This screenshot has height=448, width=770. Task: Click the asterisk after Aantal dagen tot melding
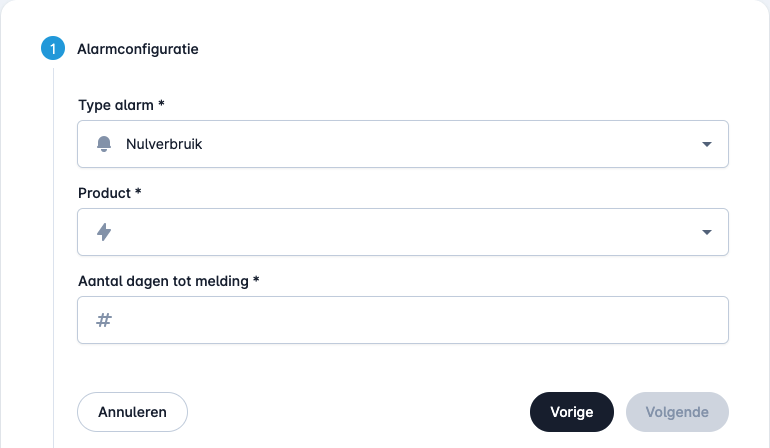[256, 279]
